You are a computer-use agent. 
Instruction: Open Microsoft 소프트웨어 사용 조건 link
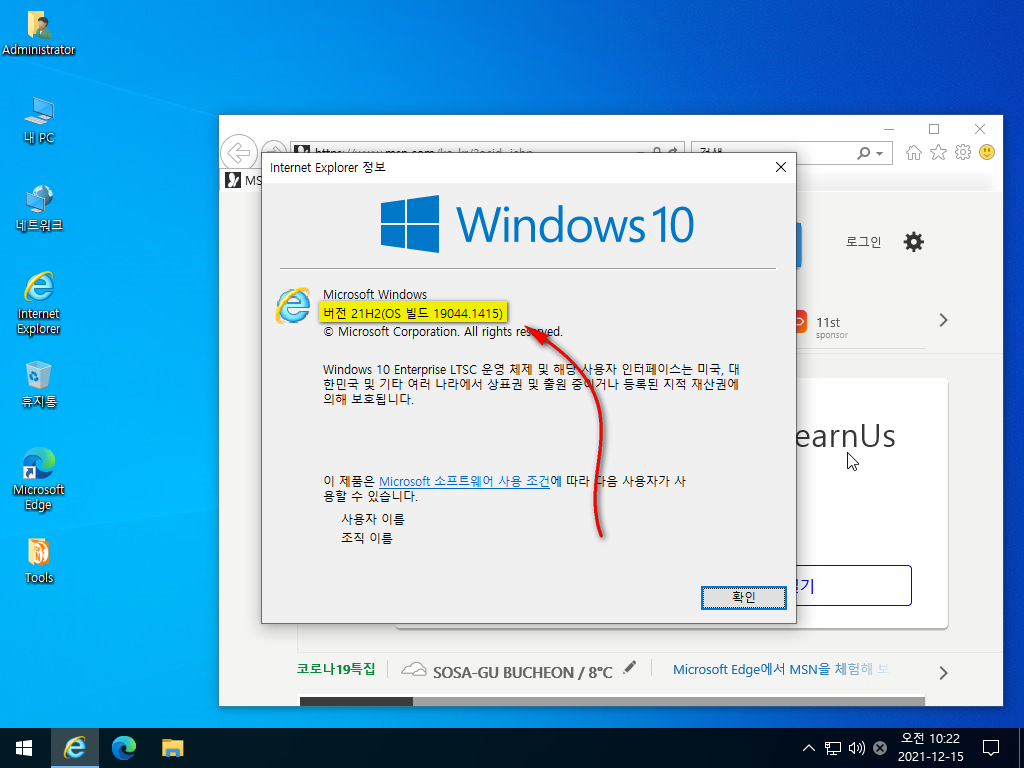[x=464, y=481]
